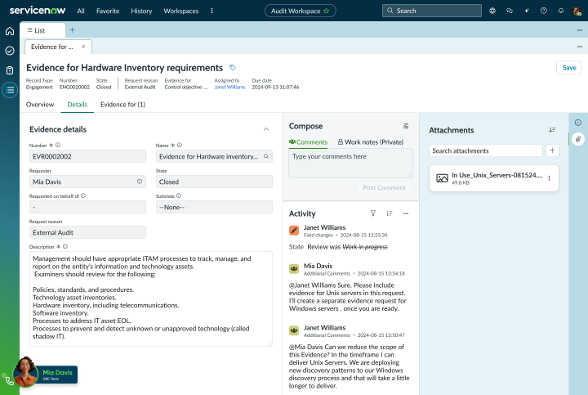
Task: Click the Save button
Action: 569,68
